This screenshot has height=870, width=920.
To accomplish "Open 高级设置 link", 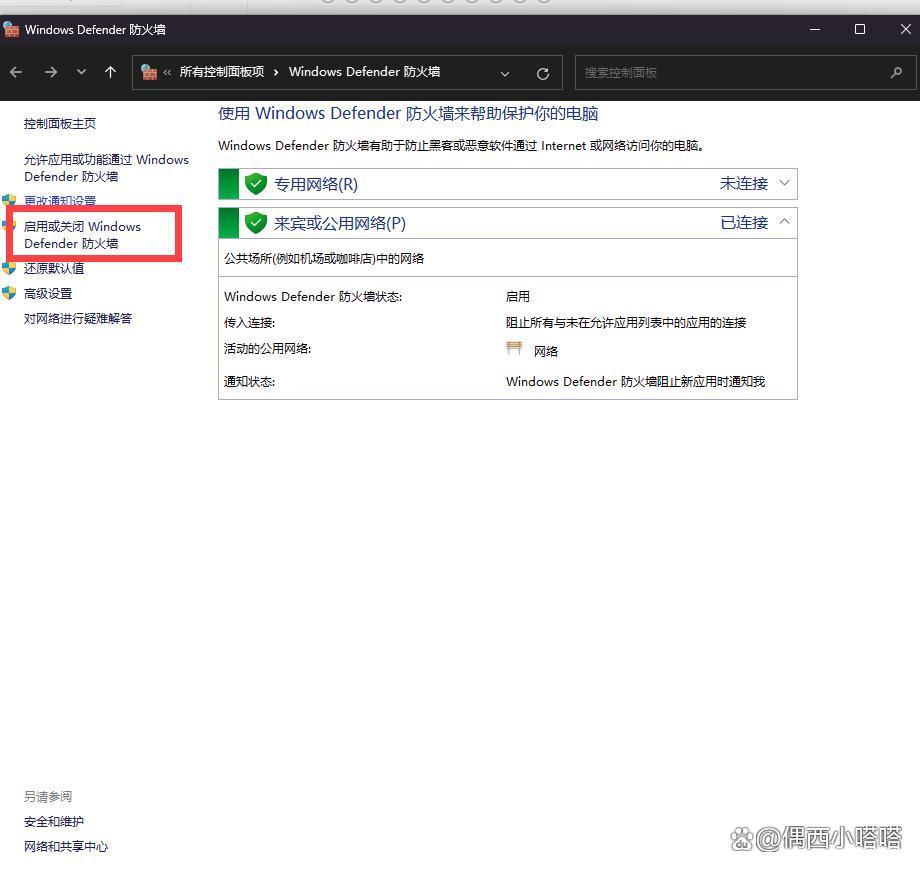I will point(48,294).
